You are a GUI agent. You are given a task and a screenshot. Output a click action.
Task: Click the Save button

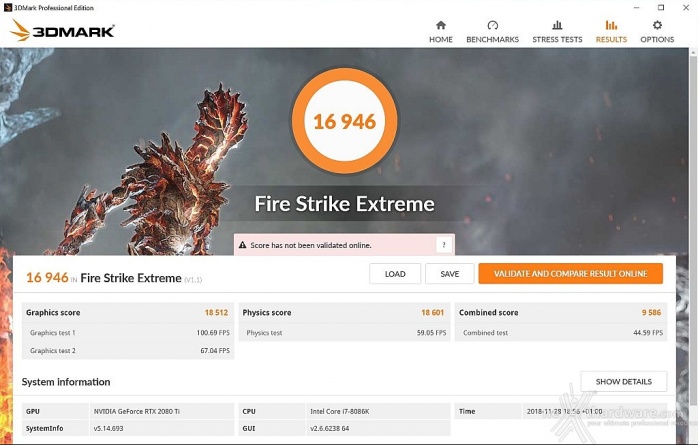point(450,274)
